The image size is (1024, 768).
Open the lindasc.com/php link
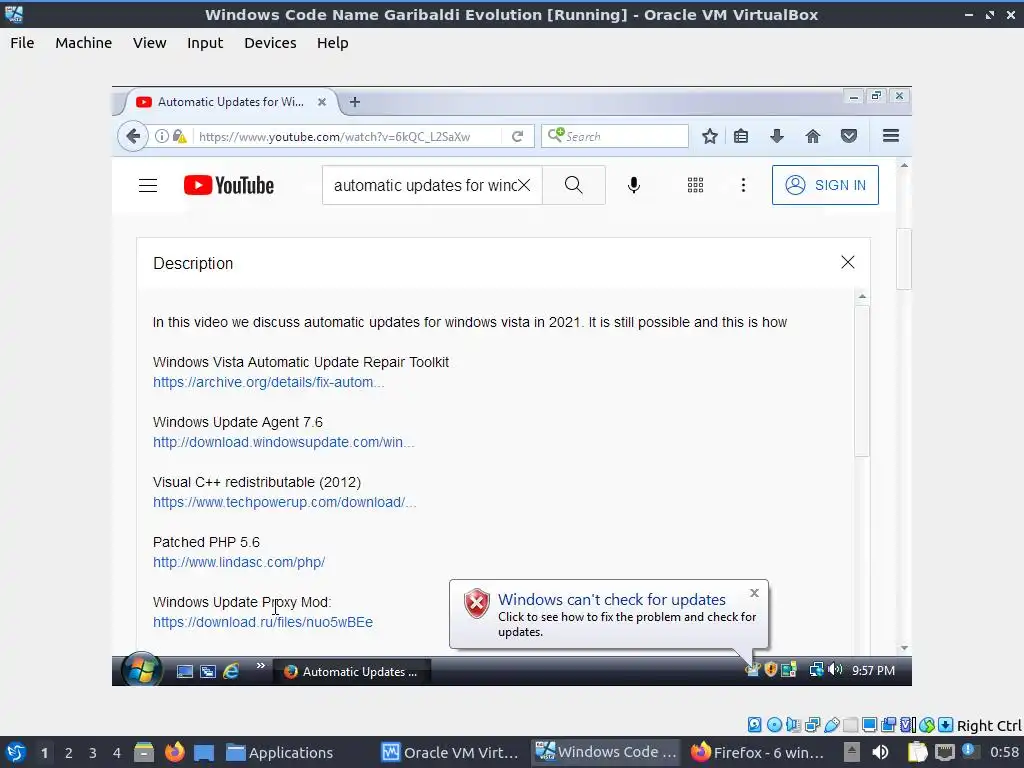click(239, 562)
